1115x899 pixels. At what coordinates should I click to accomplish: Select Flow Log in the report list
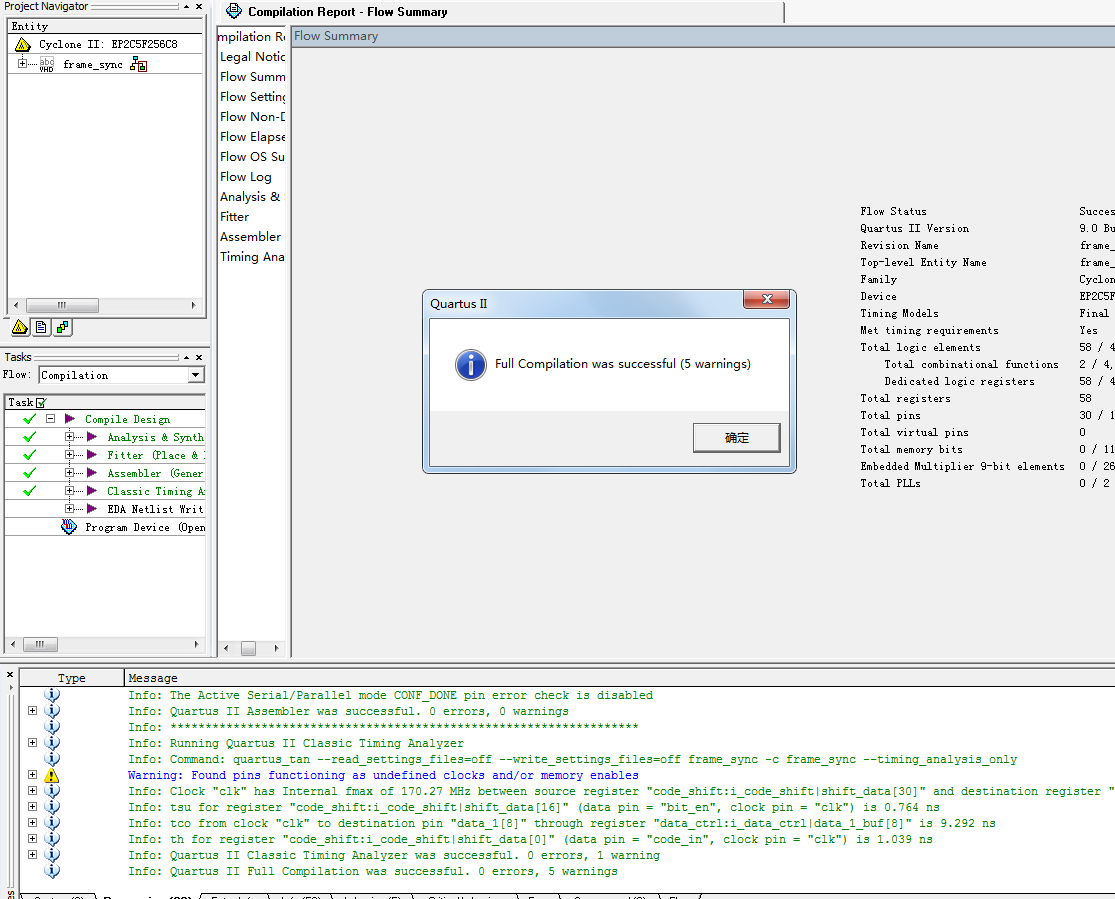(x=246, y=177)
